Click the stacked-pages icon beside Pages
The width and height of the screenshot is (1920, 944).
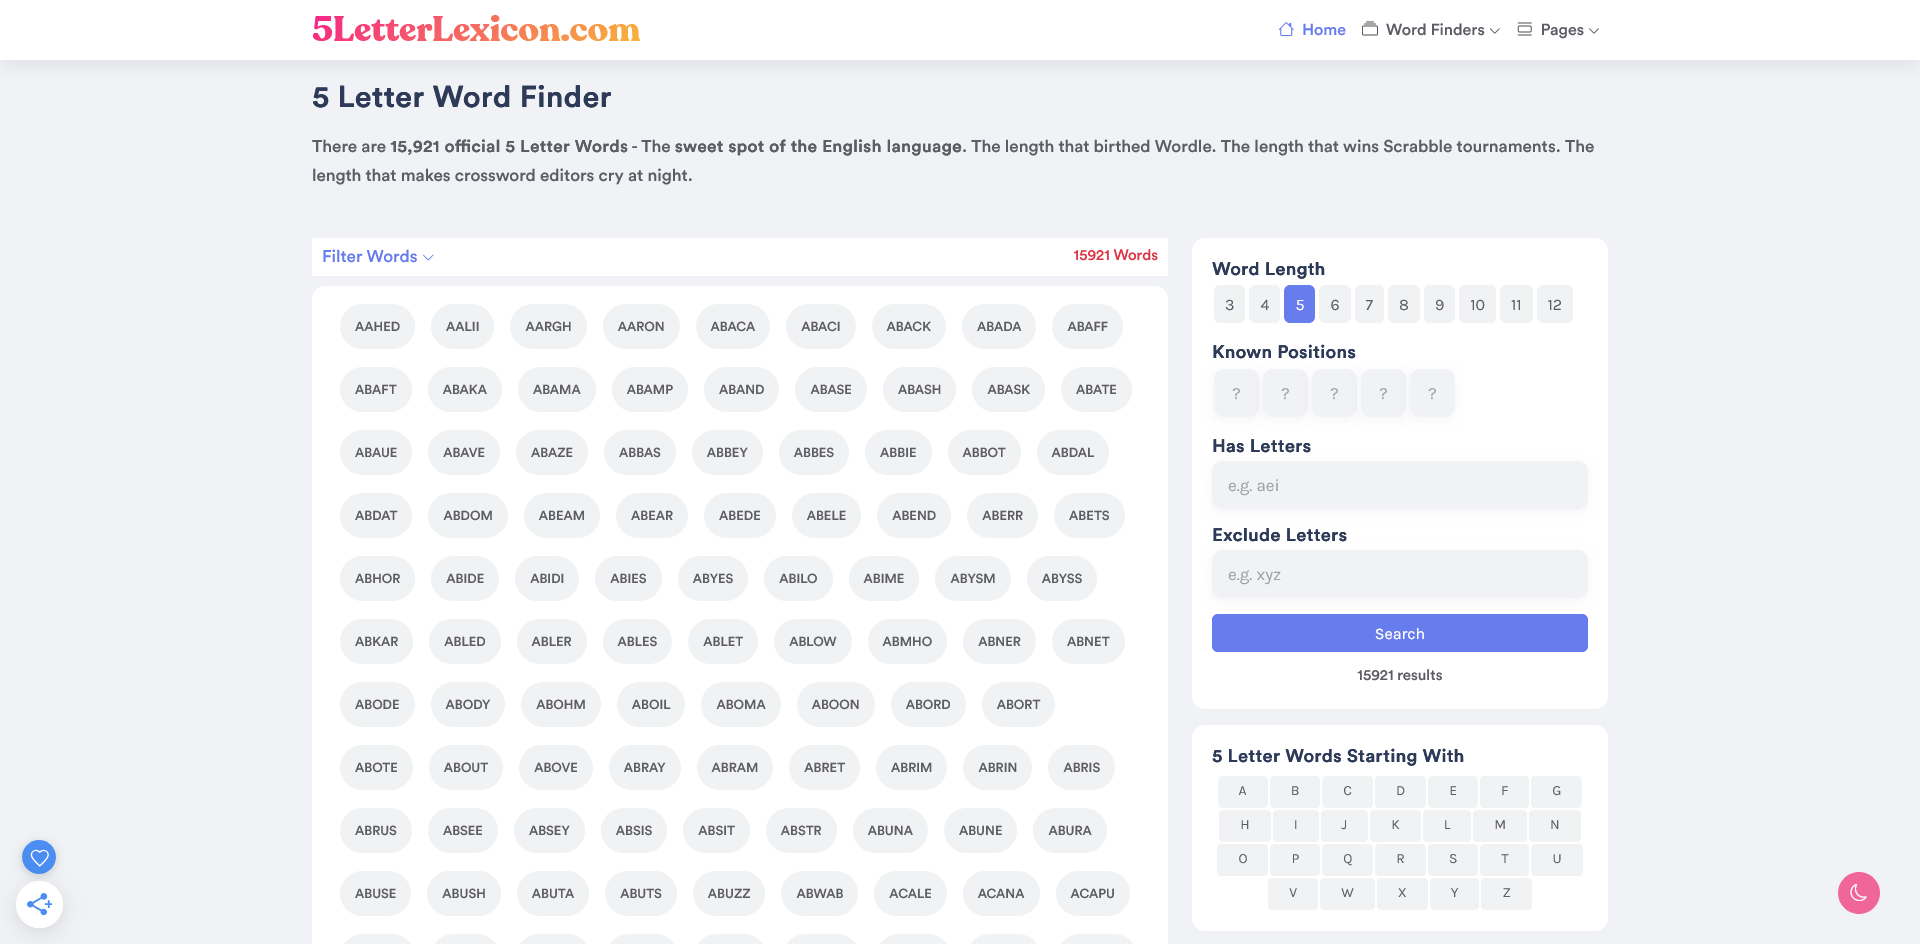pyautogui.click(x=1524, y=29)
